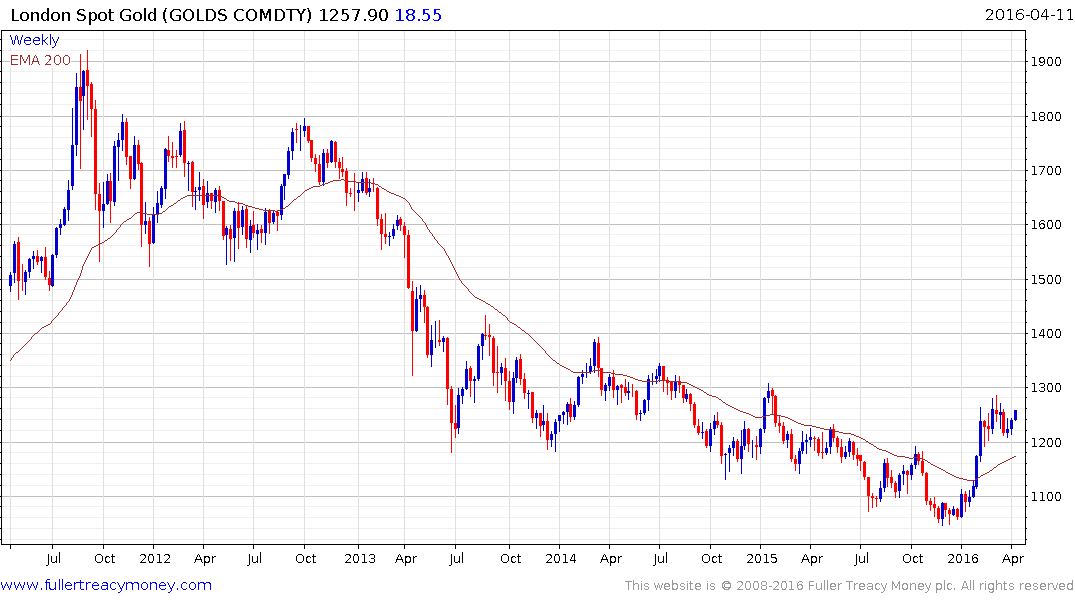
Task: Click the 1400 price axis label
Action: tap(1046, 334)
